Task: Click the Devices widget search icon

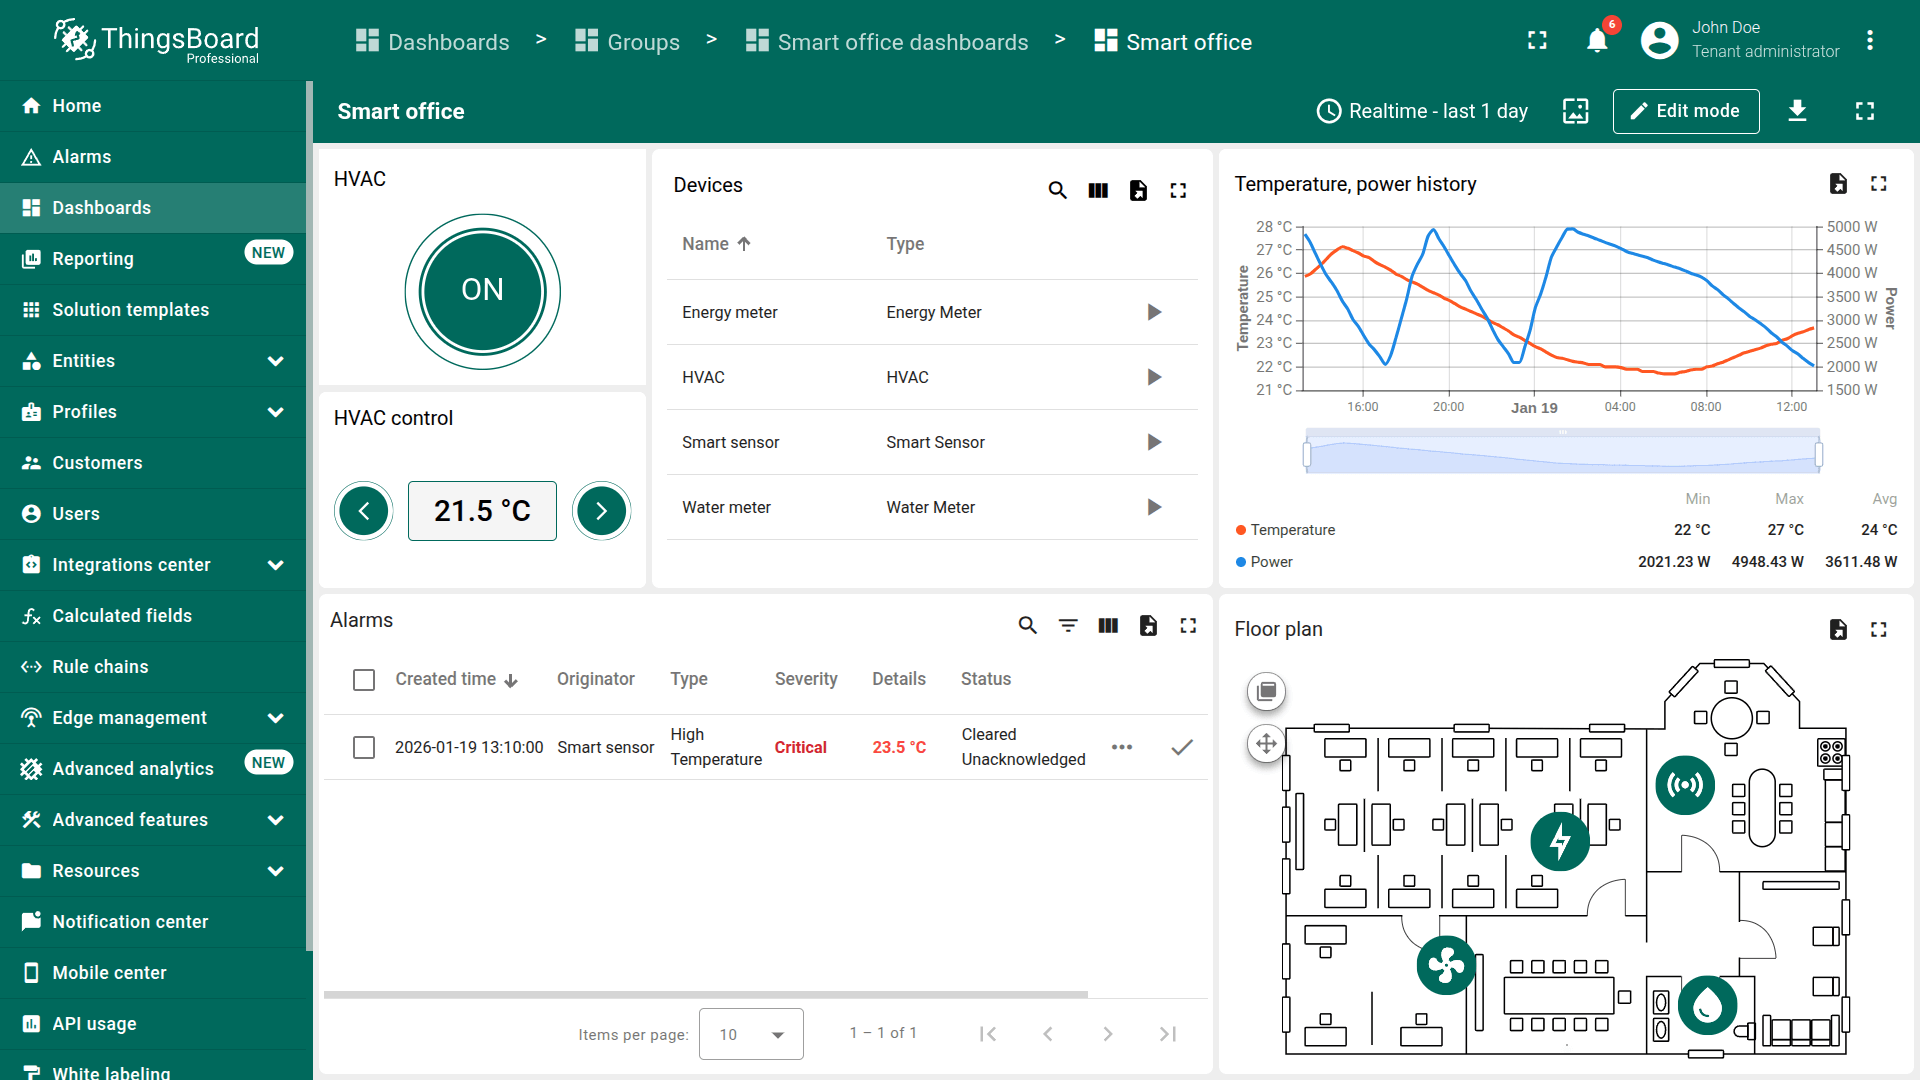Action: pyautogui.click(x=1057, y=190)
